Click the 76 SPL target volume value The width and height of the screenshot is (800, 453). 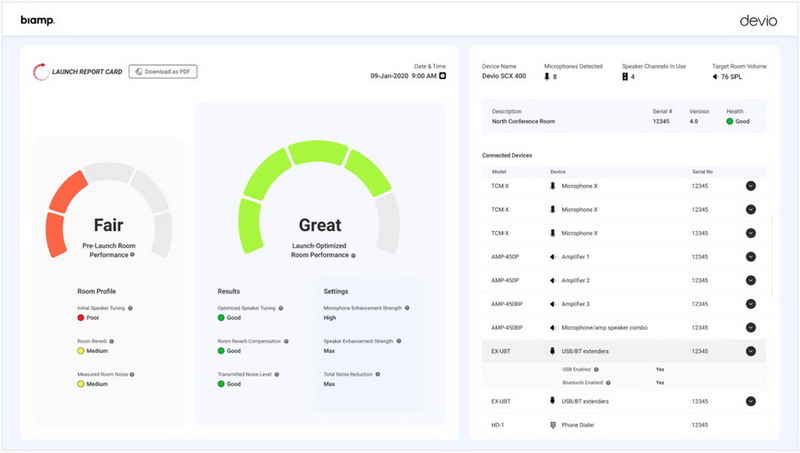coord(731,77)
